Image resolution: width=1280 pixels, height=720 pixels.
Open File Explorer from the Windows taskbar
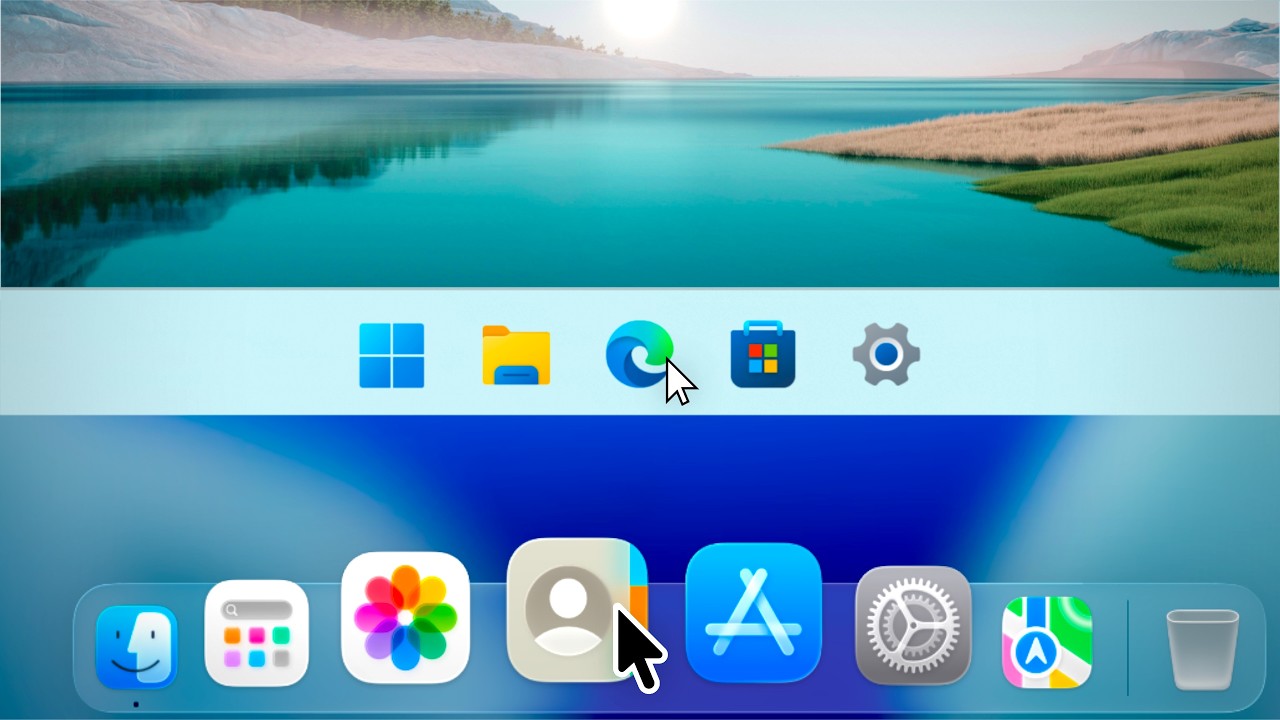pos(516,355)
